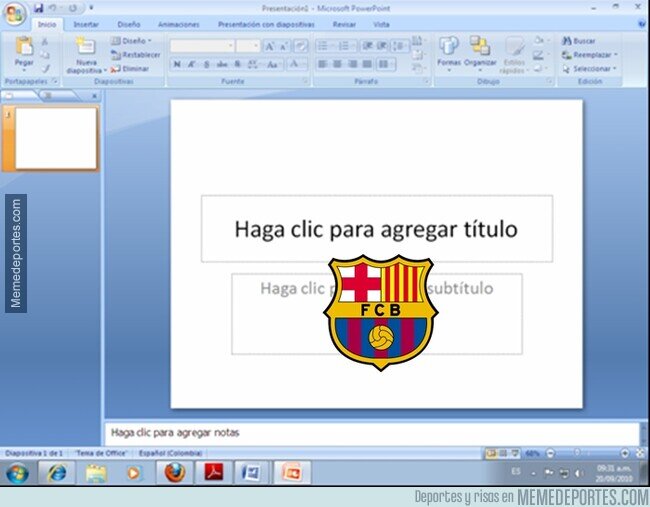Open the Formas shapes gallery

click(x=449, y=46)
